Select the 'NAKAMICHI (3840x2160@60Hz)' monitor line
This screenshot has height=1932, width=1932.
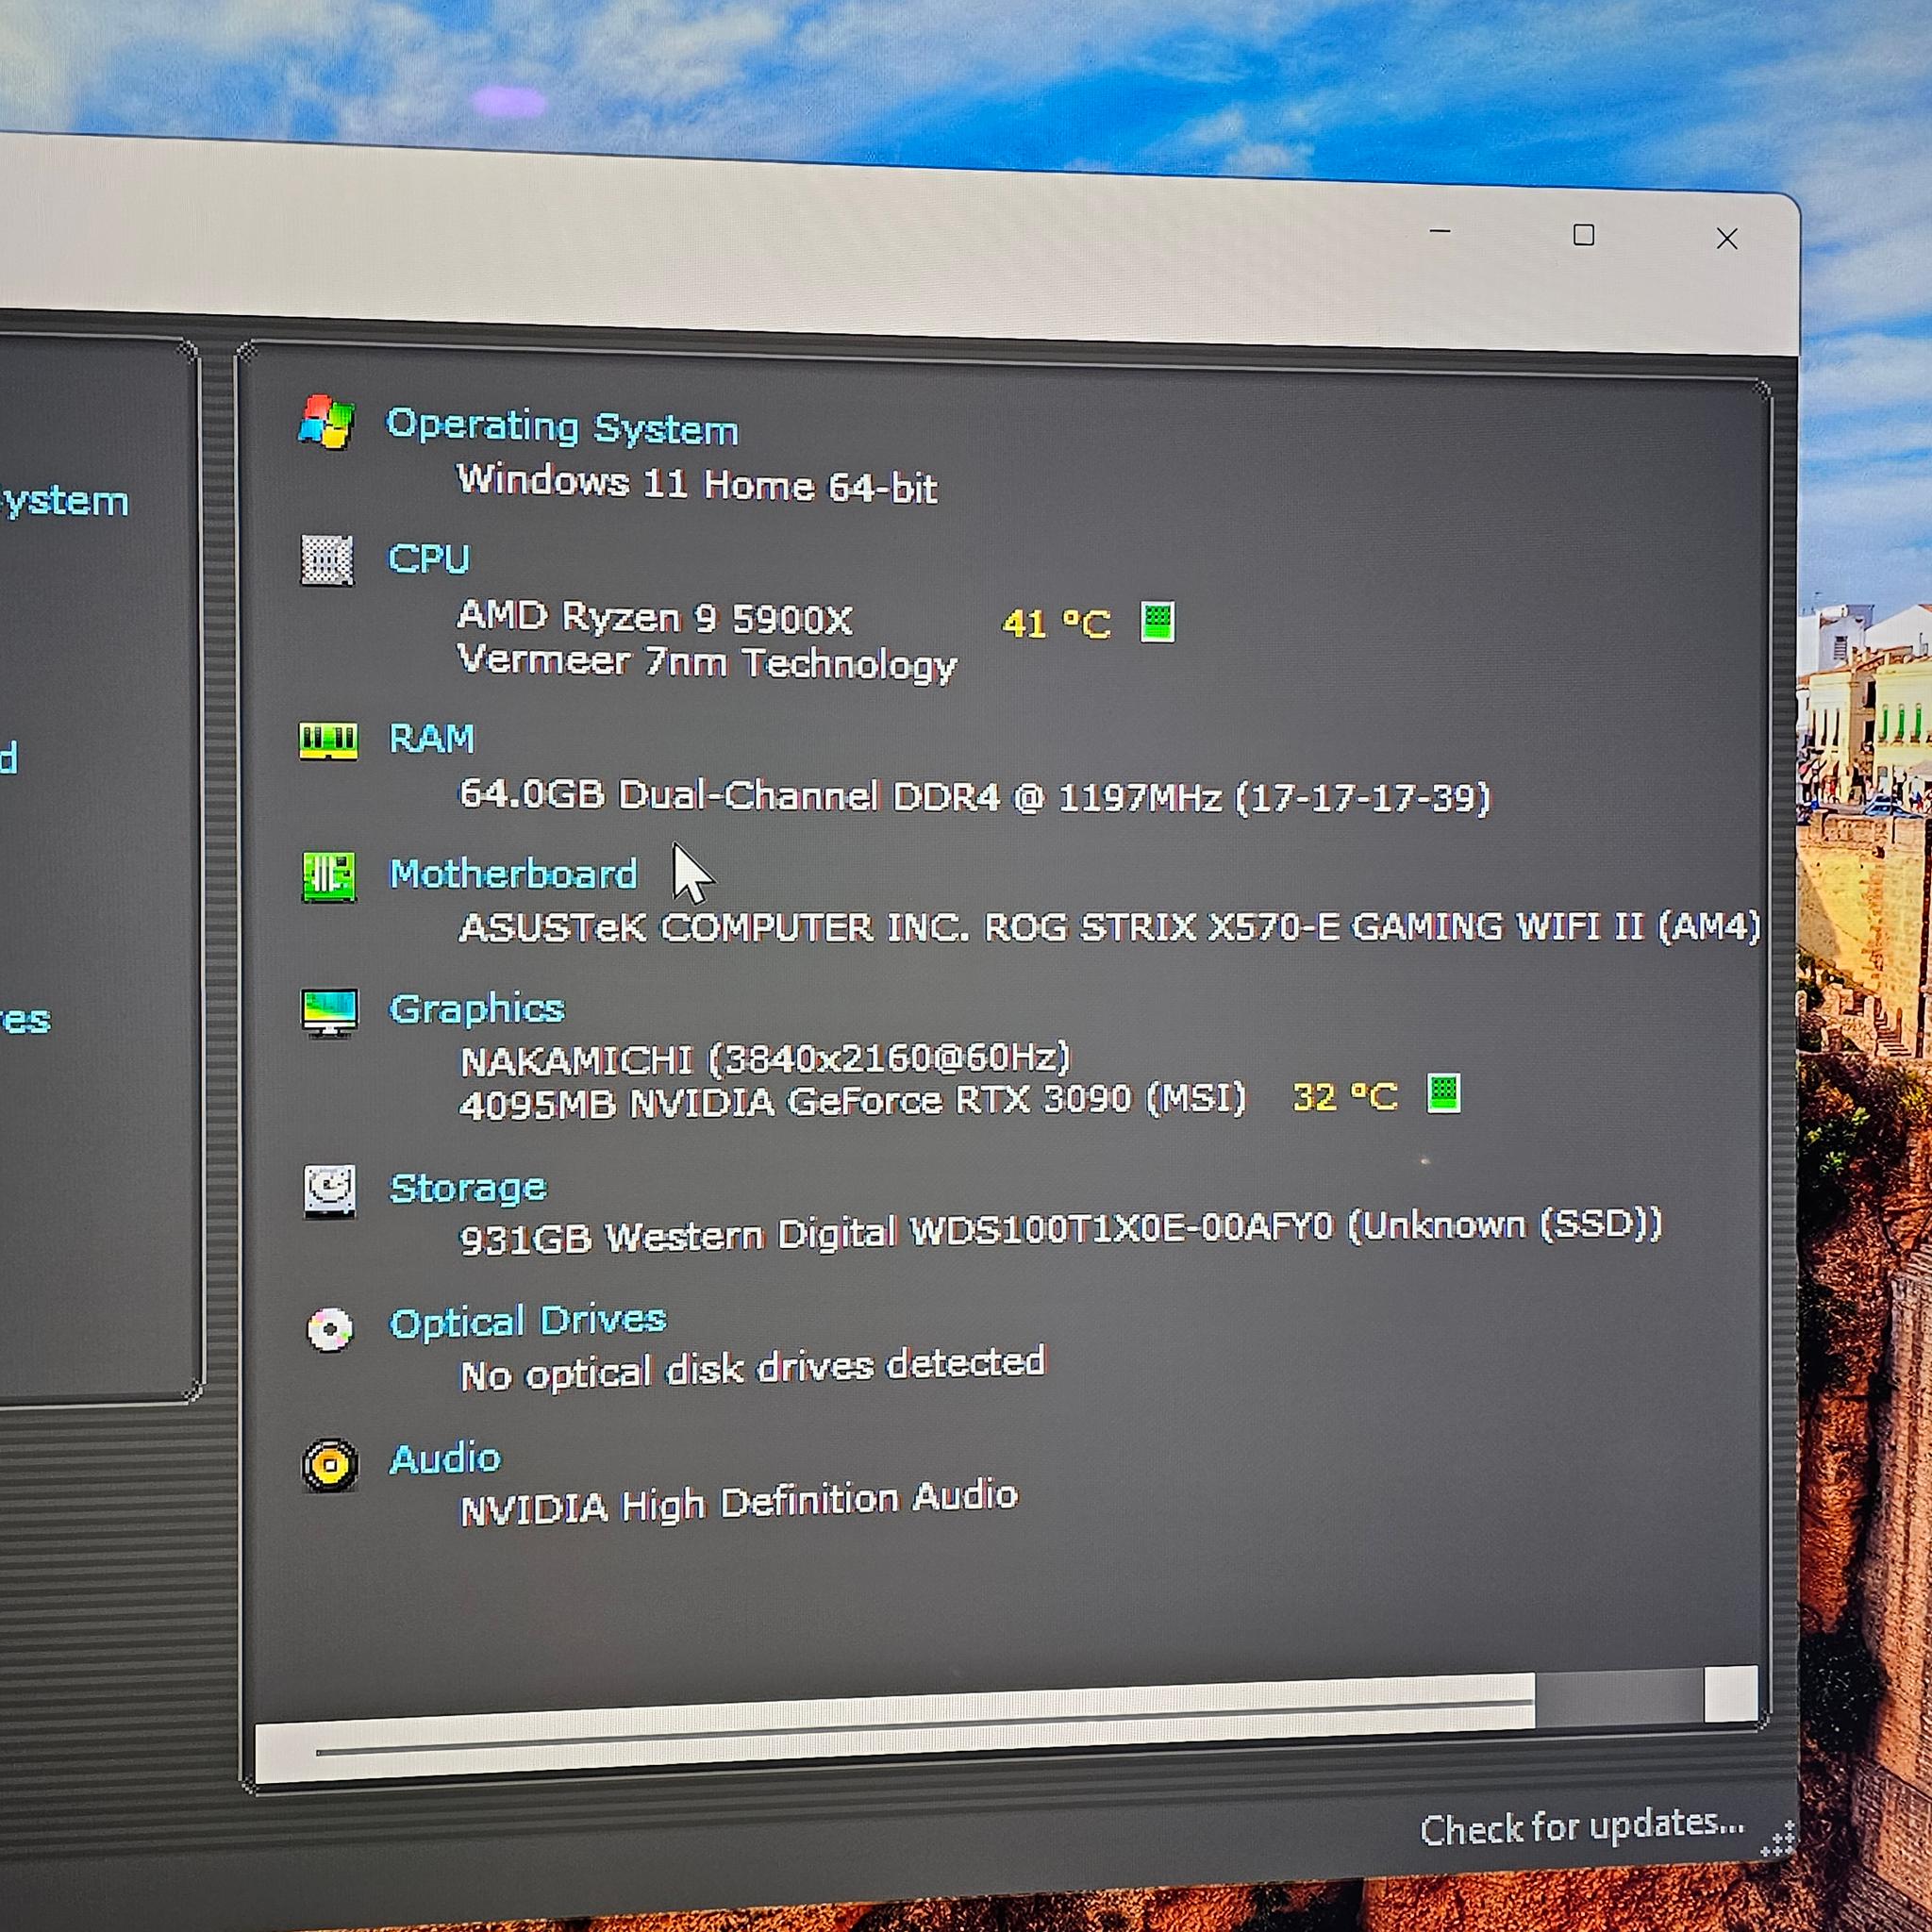[765, 1059]
